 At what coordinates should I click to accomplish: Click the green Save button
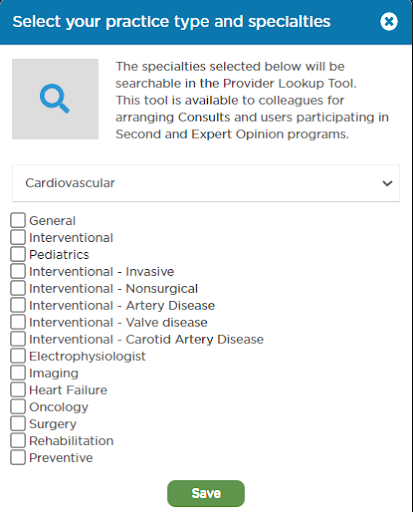pyautogui.click(x=206, y=493)
